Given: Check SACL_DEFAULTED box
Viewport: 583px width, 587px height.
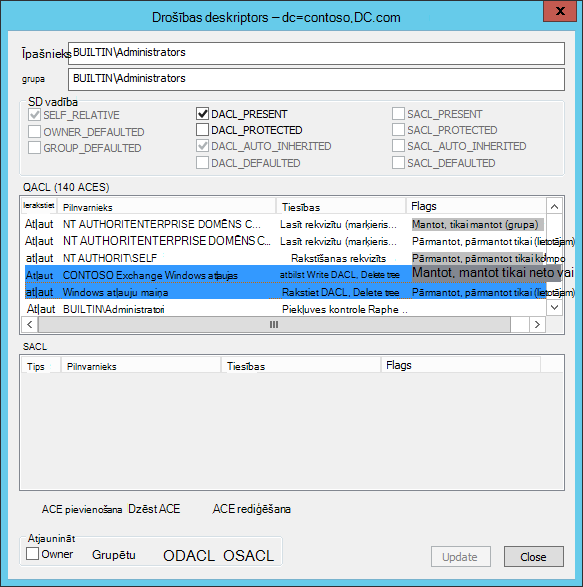Looking at the screenshot, I should (398, 163).
